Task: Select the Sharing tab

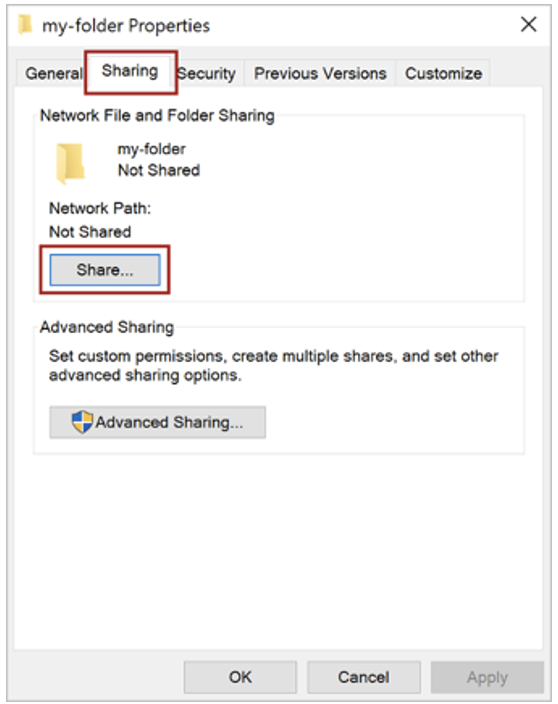Action: (x=130, y=71)
